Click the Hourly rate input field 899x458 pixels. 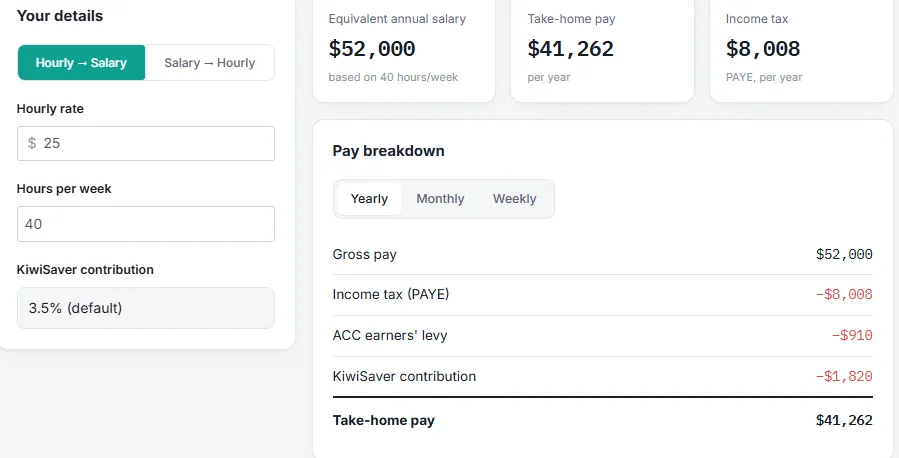pyautogui.click(x=146, y=143)
